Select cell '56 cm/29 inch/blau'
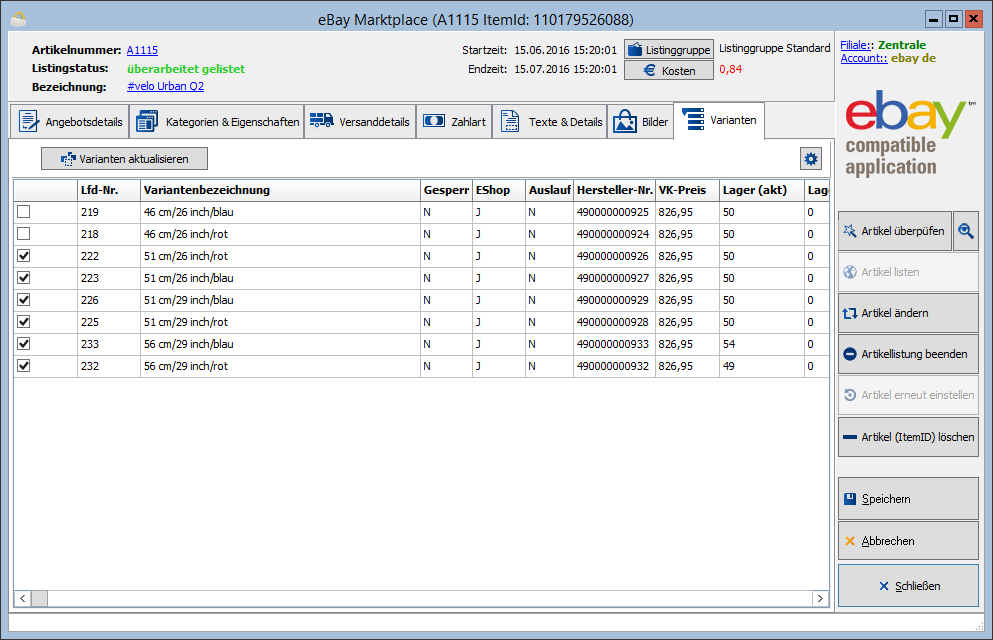 point(280,344)
